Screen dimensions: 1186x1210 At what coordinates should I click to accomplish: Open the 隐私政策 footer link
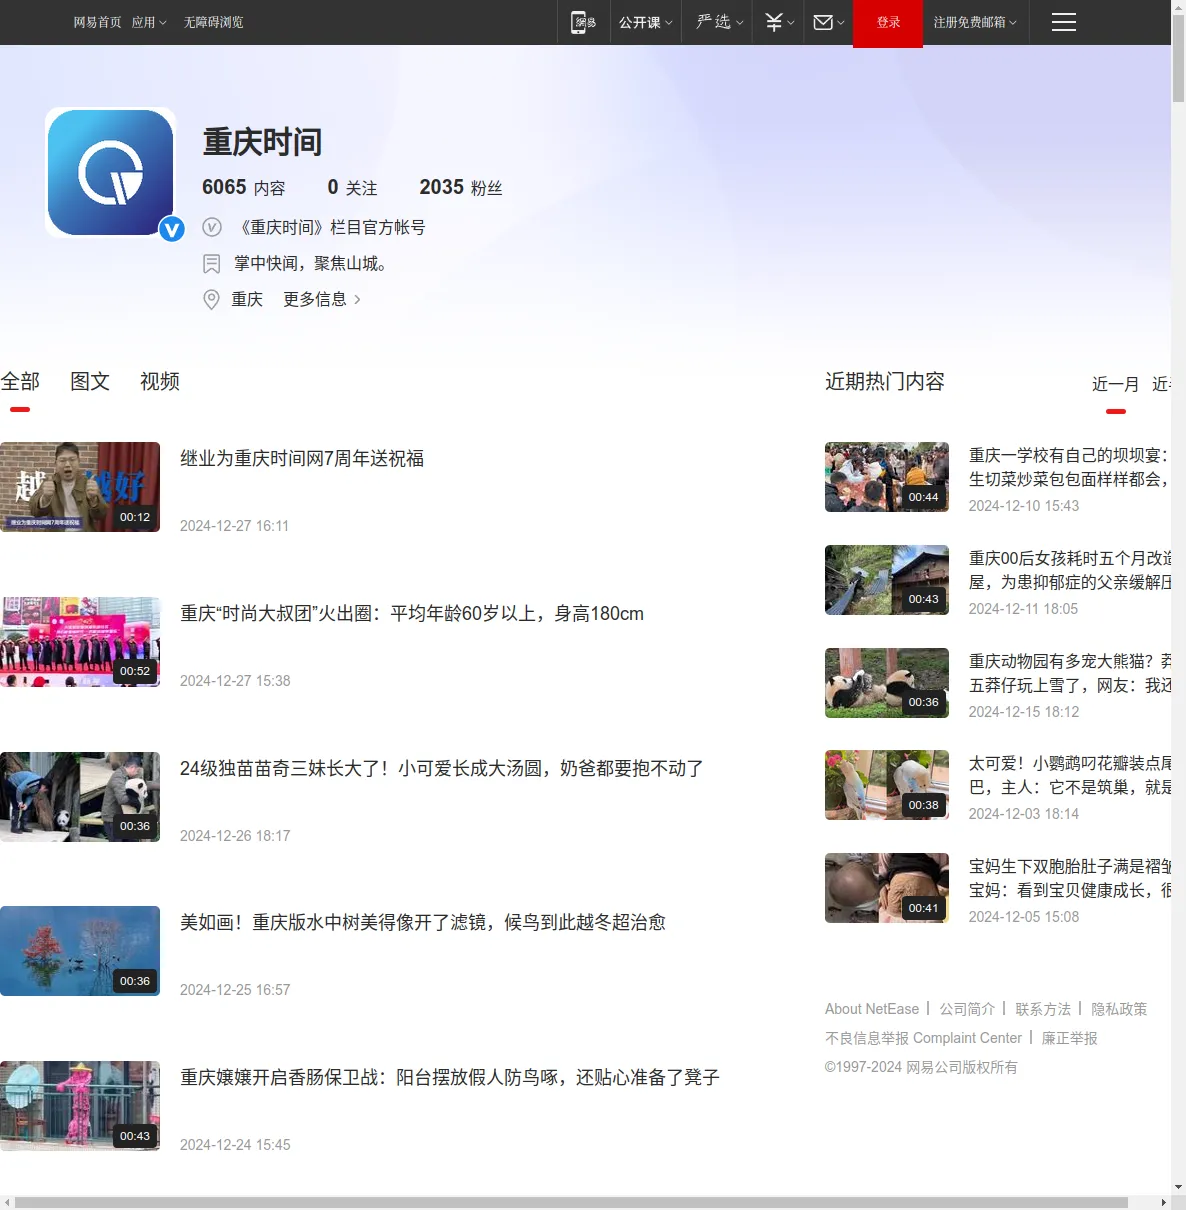(1119, 1009)
